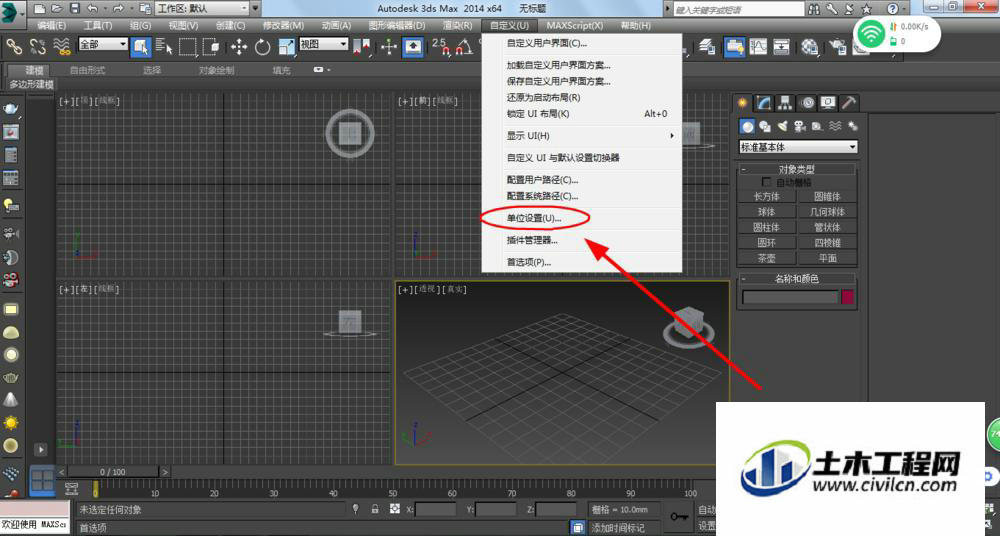Open a file with the folder icon

pyautogui.click(x=57, y=9)
